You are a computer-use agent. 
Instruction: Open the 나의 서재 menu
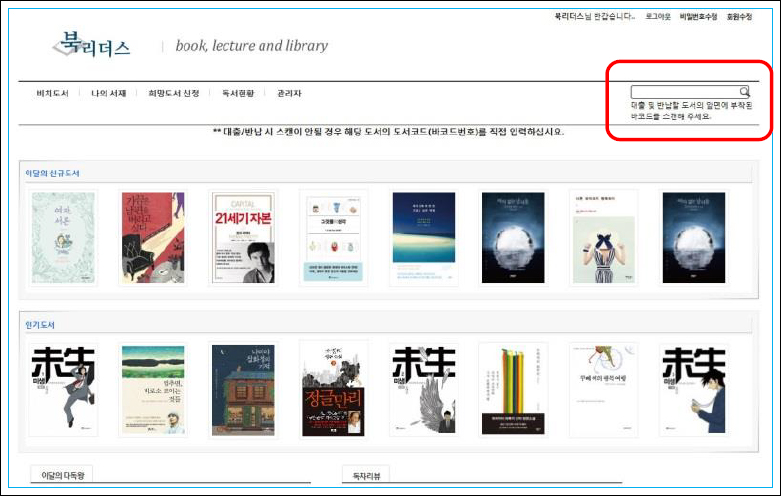pyautogui.click(x=109, y=93)
